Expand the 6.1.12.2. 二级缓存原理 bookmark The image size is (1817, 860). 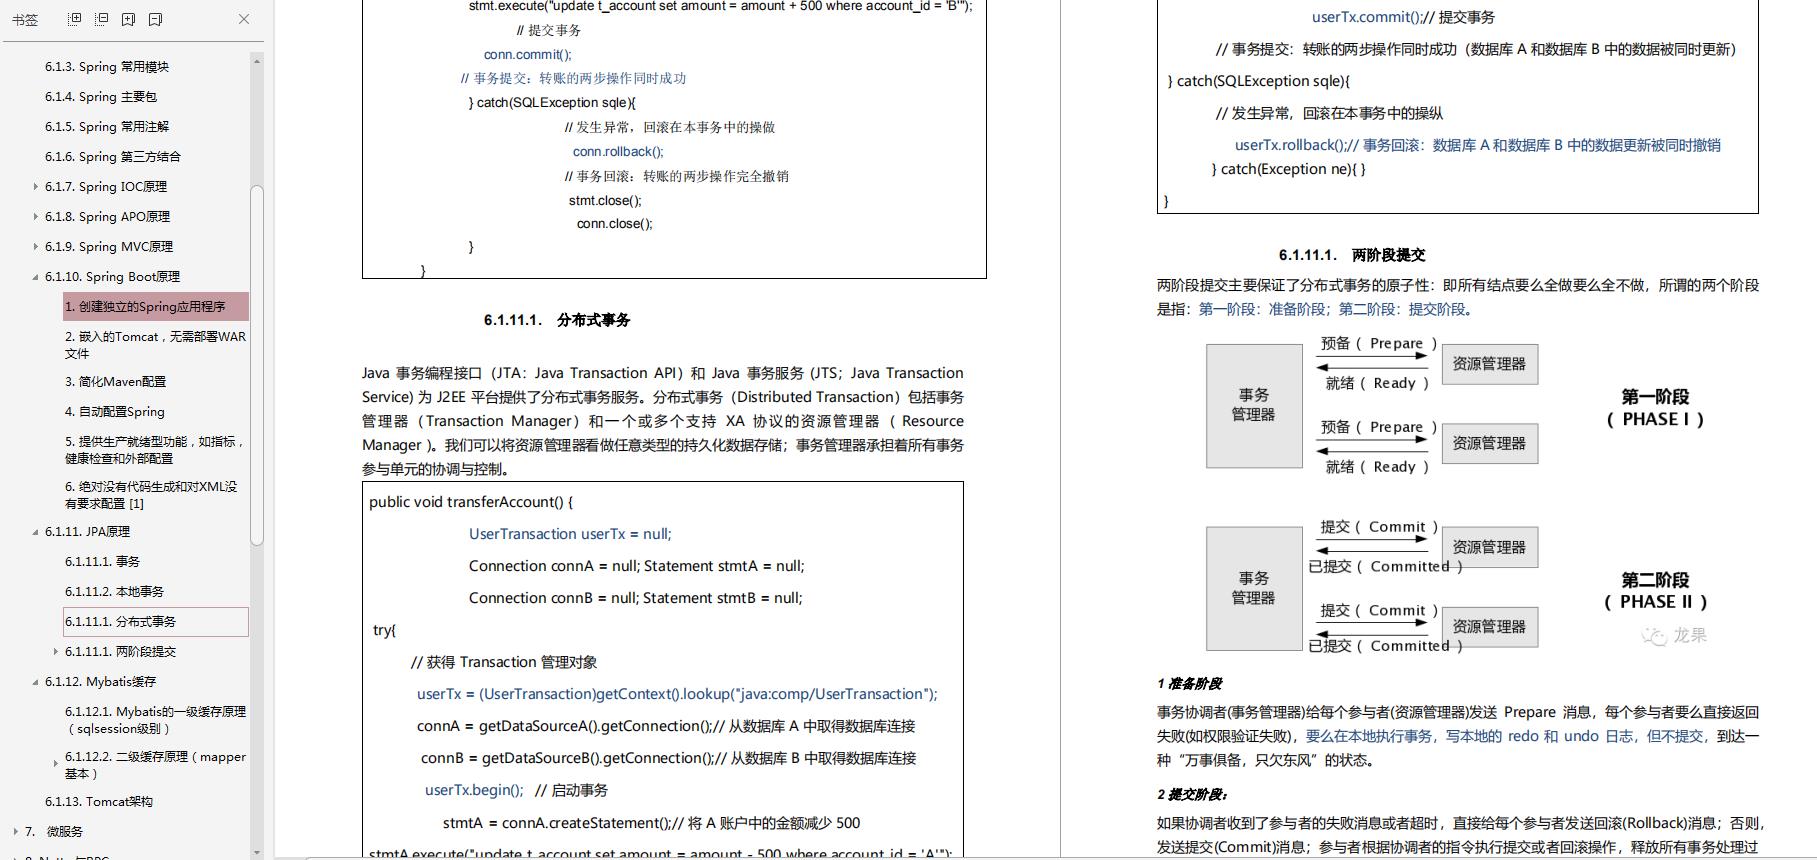point(56,764)
